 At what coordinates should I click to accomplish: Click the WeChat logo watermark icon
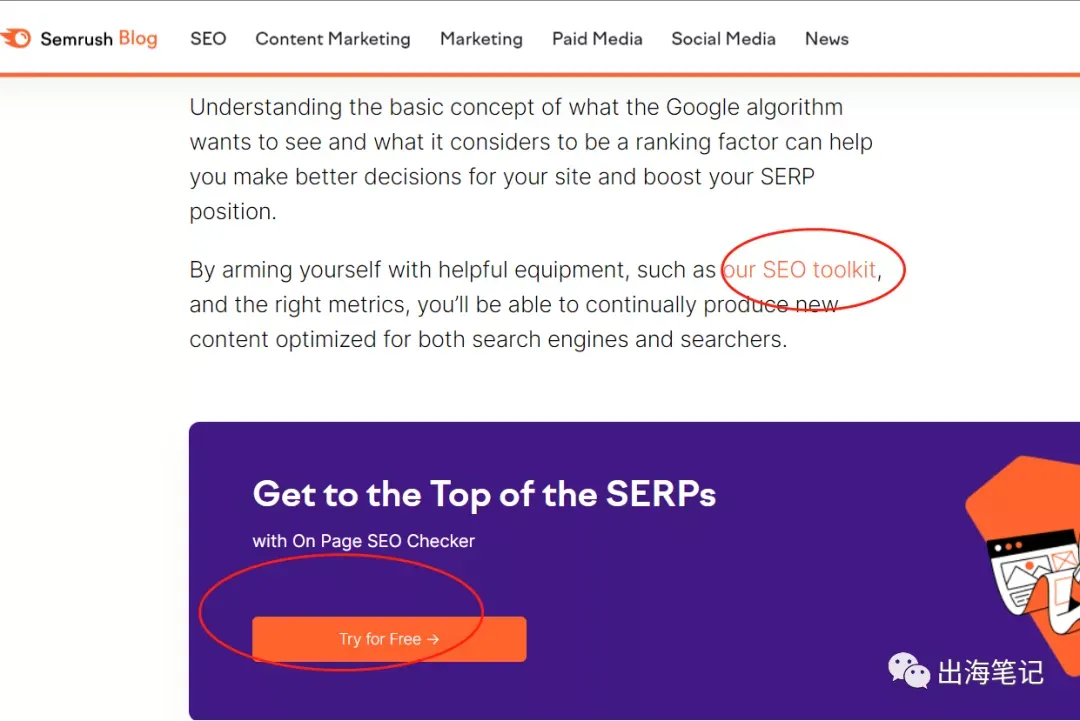pos(908,670)
